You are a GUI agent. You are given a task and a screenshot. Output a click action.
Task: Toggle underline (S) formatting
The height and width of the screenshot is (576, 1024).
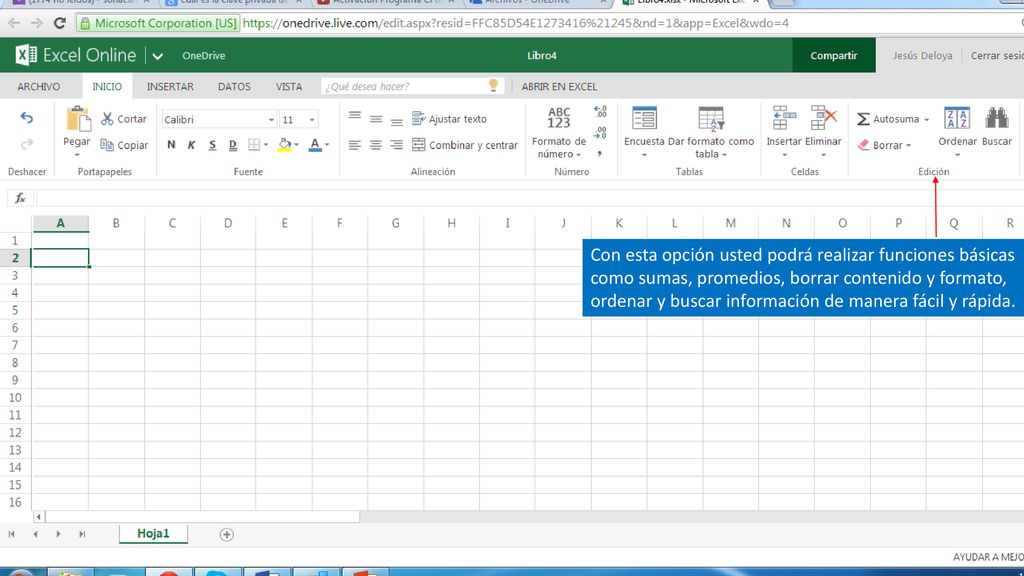point(212,144)
